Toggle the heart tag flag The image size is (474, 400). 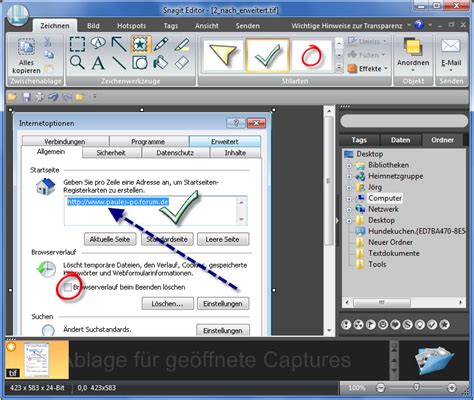click(395, 324)
